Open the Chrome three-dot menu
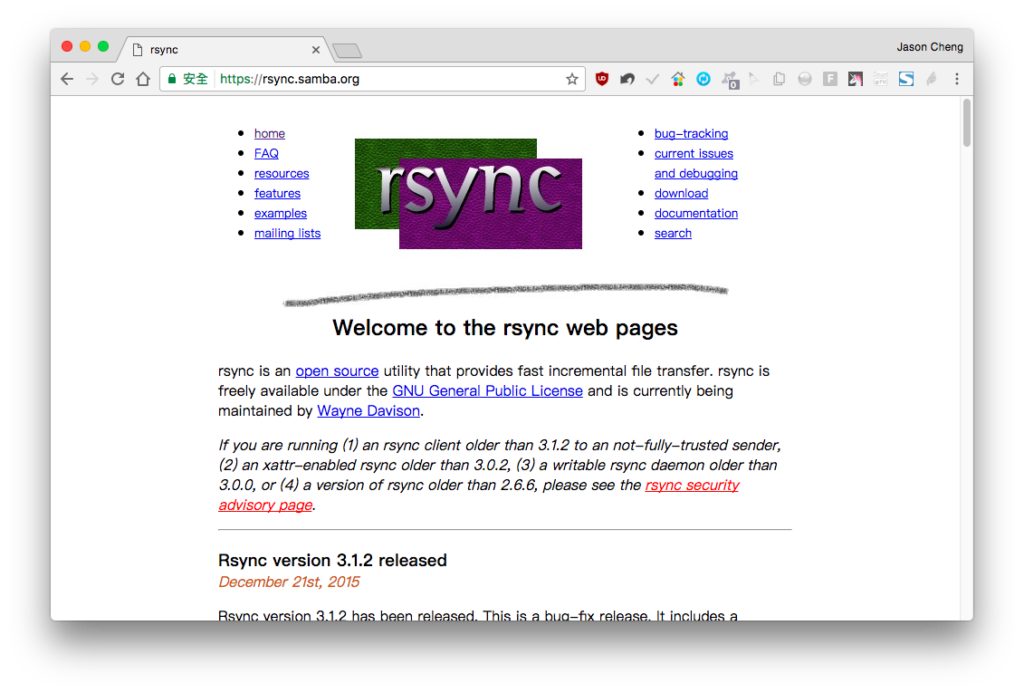 (957, 79)
